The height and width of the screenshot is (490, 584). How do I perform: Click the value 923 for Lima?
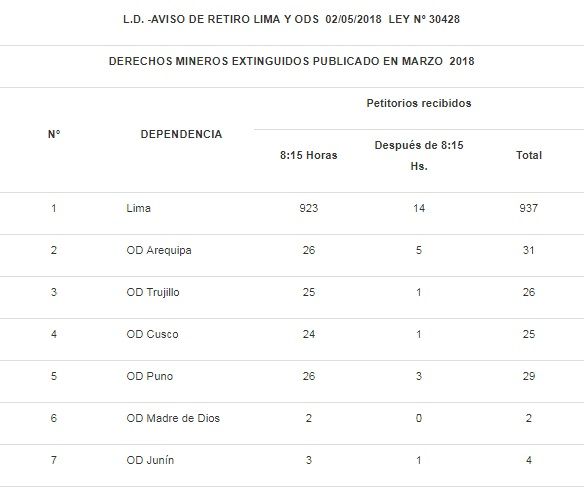(309, 208)
